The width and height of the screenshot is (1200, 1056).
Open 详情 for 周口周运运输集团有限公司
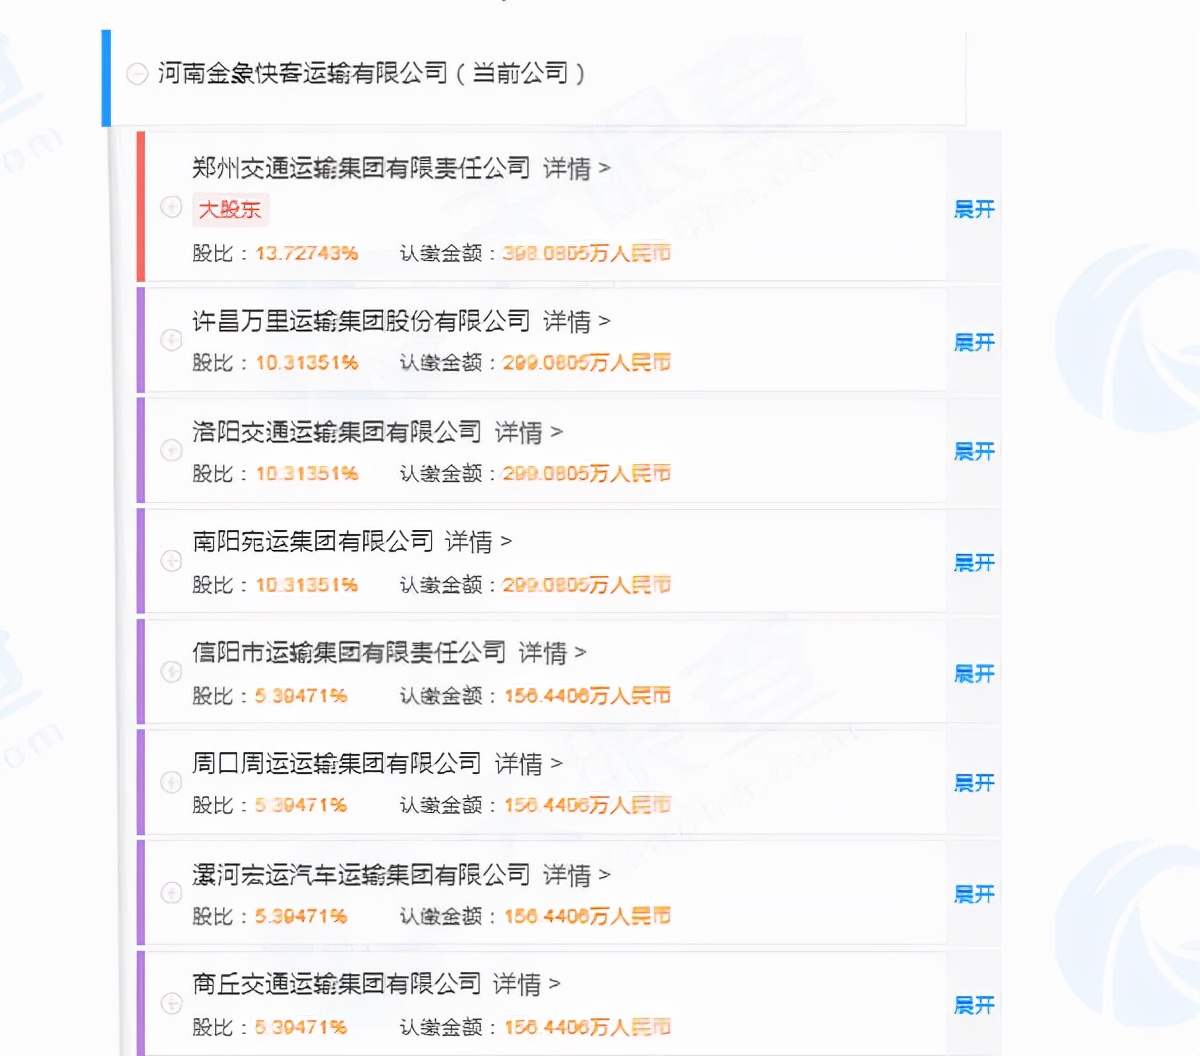[x=527, y=764]
